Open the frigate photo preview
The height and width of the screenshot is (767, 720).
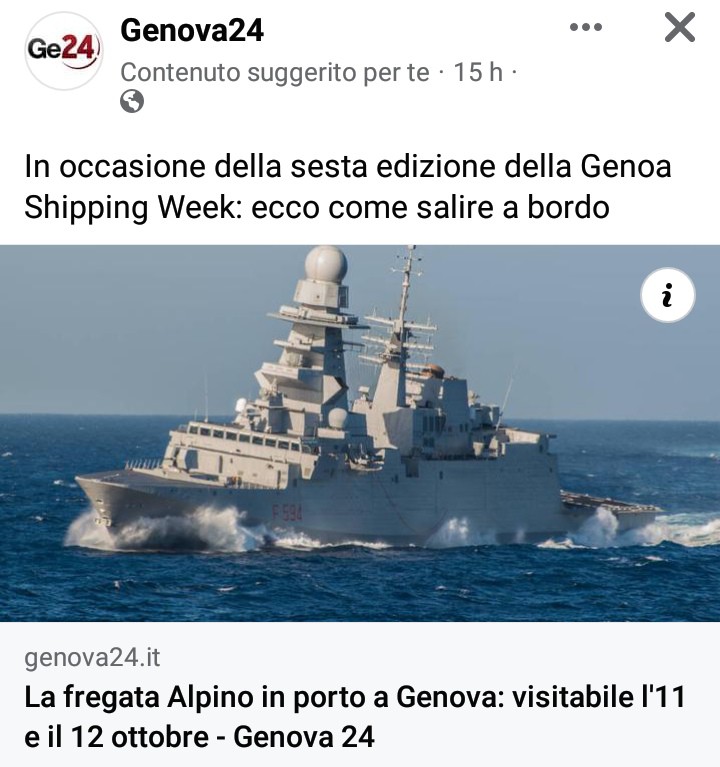click(x=360, y=433)
